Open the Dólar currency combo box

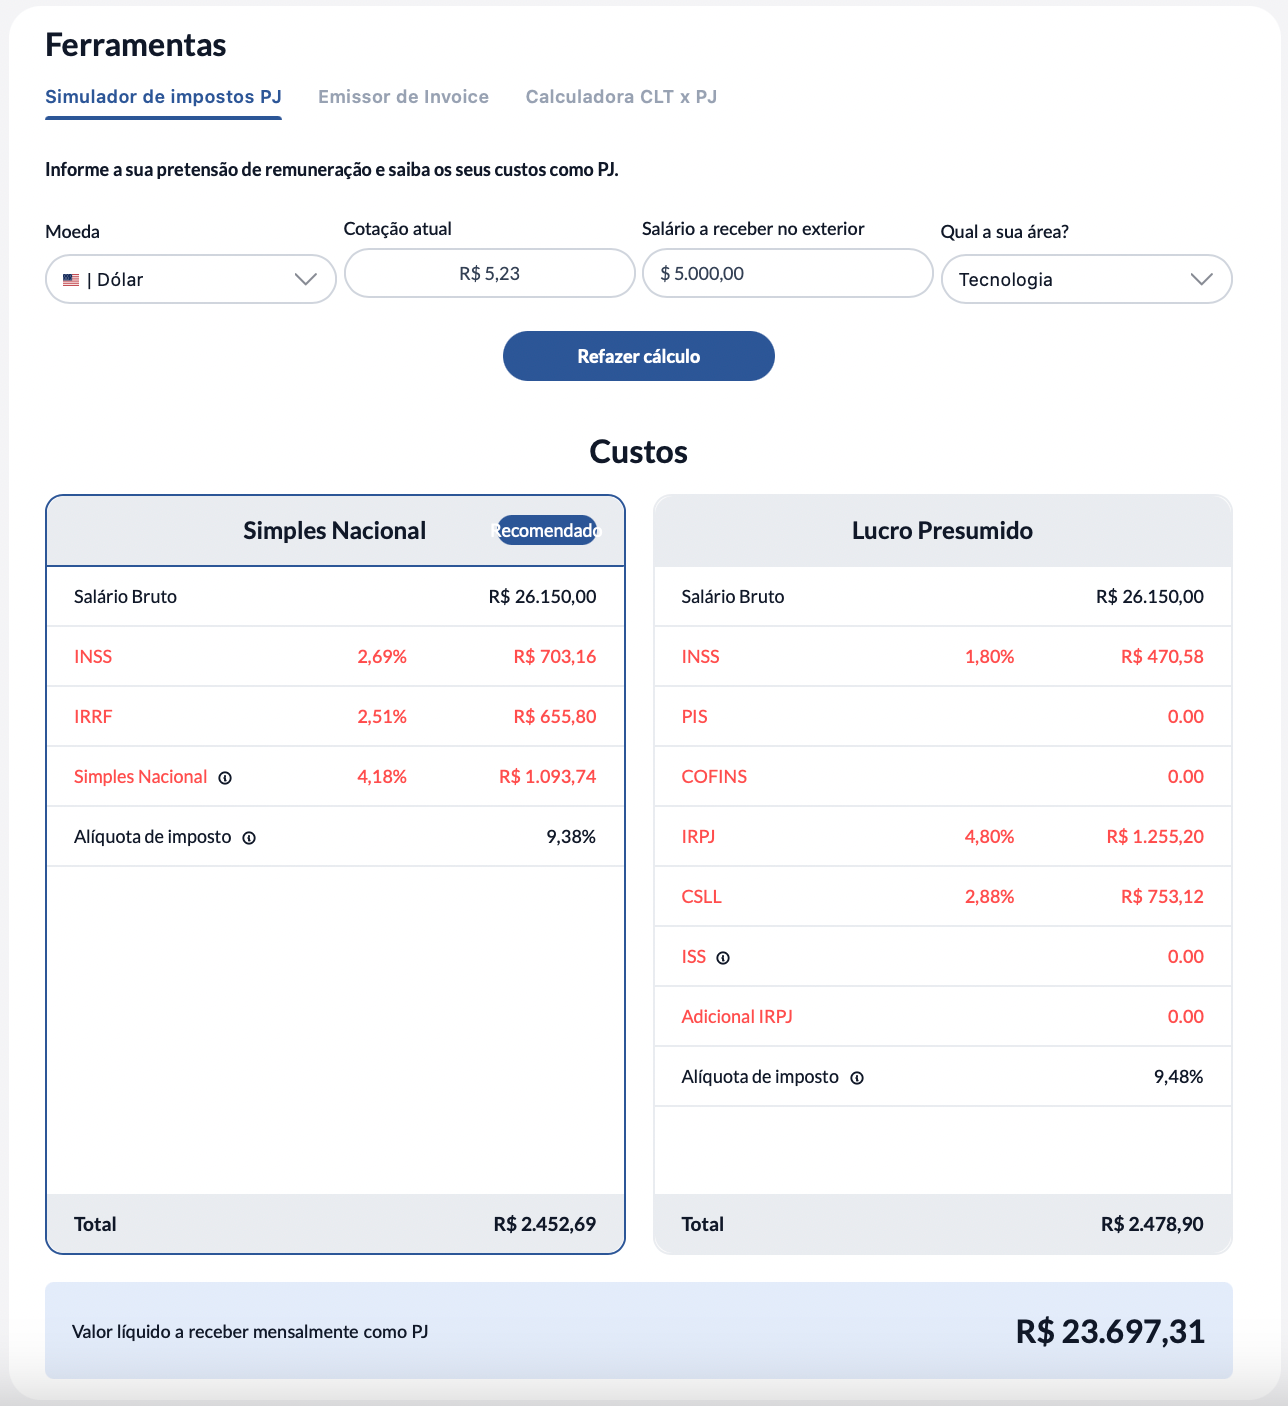coord(191,279)
